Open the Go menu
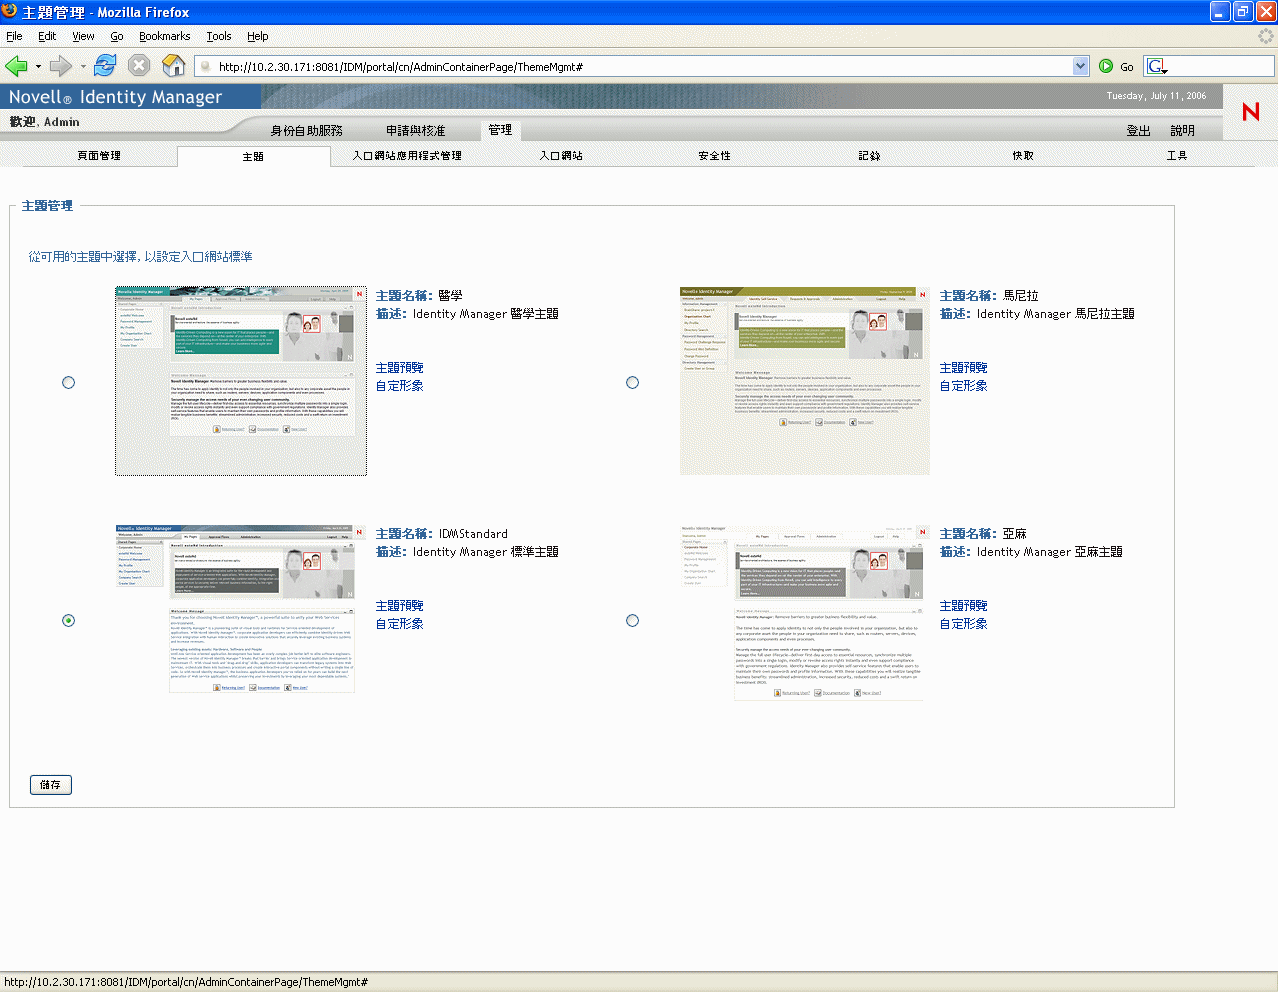The height and width of the screenshot is (992, 1278). [117, 36]
